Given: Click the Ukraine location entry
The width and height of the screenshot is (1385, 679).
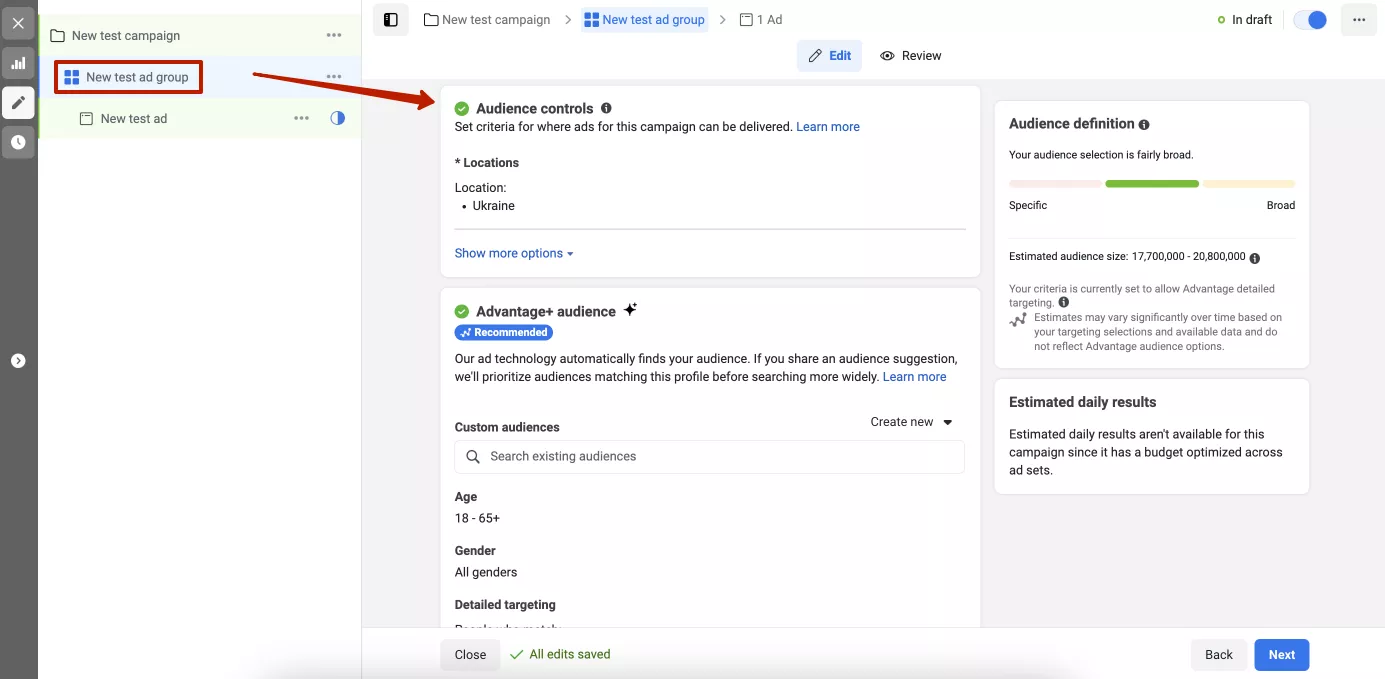Looking at the screenshot, I should (x=494, y=206).
